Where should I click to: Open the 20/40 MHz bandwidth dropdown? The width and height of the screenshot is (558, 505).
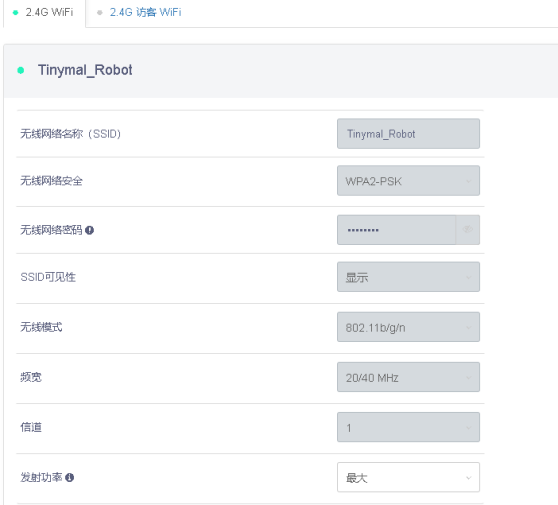(x=408, y=377)
